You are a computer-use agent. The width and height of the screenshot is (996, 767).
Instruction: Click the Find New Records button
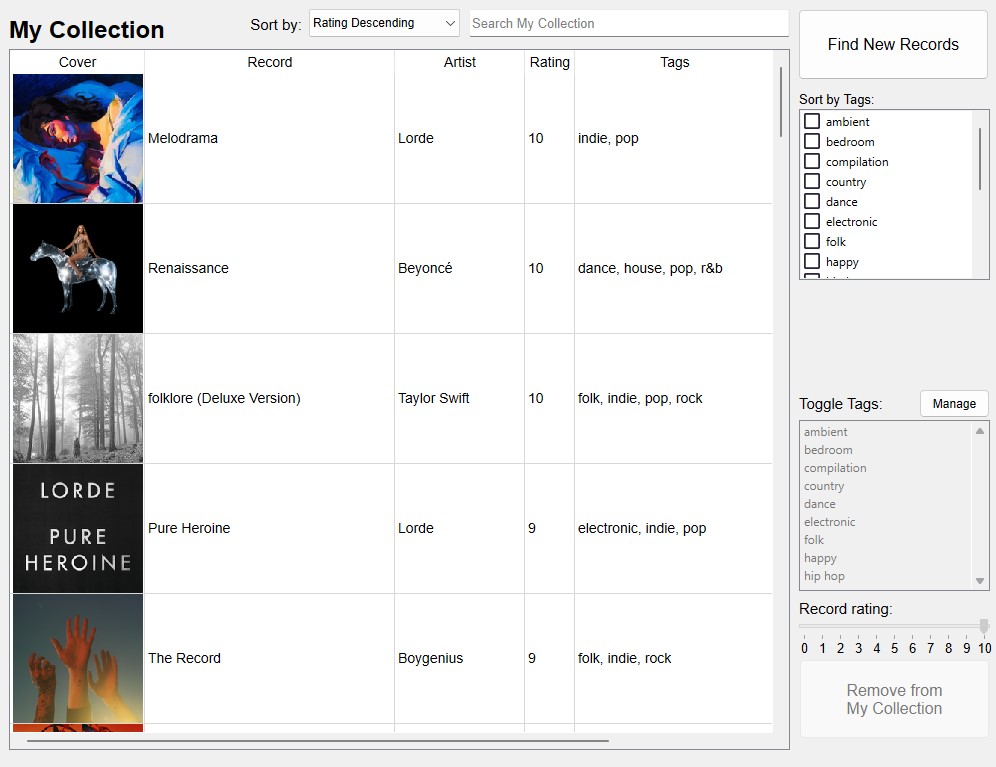point(893,44)
